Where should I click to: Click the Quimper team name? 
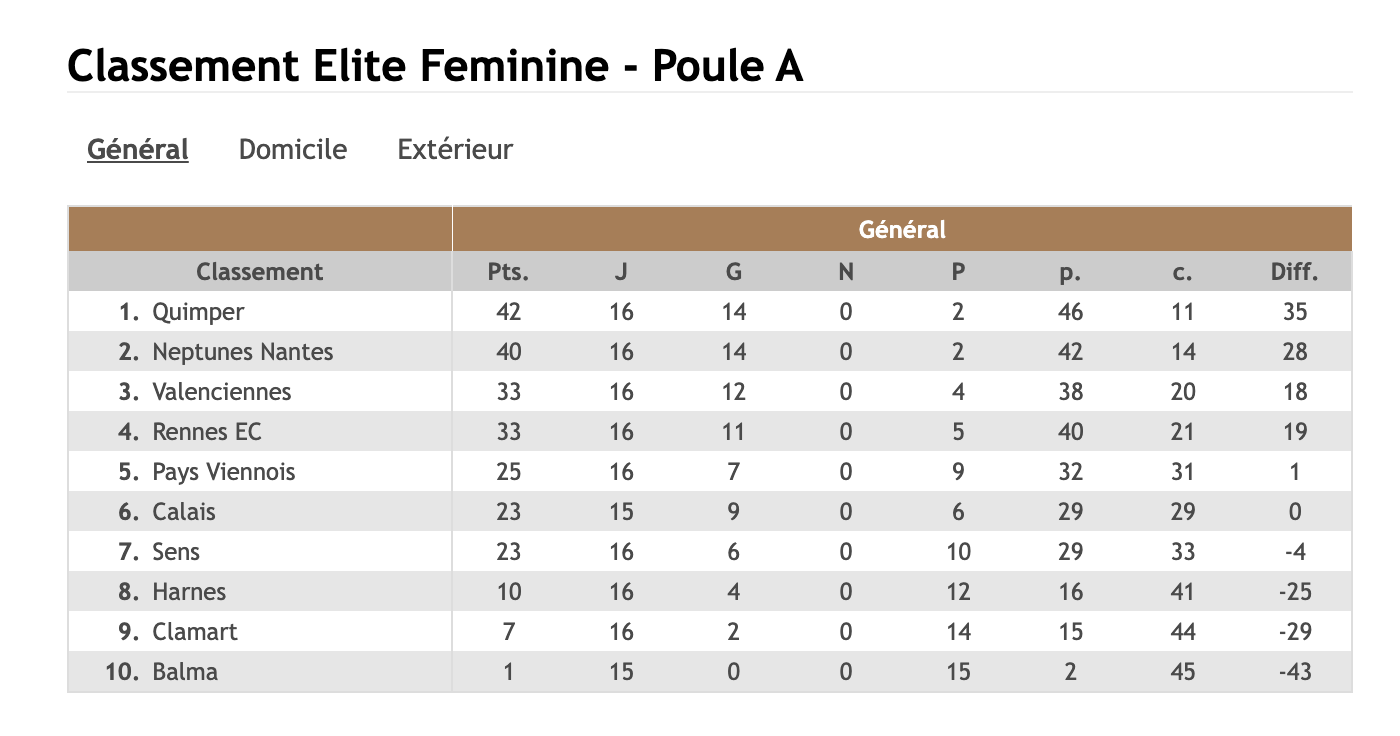point(198,312)
